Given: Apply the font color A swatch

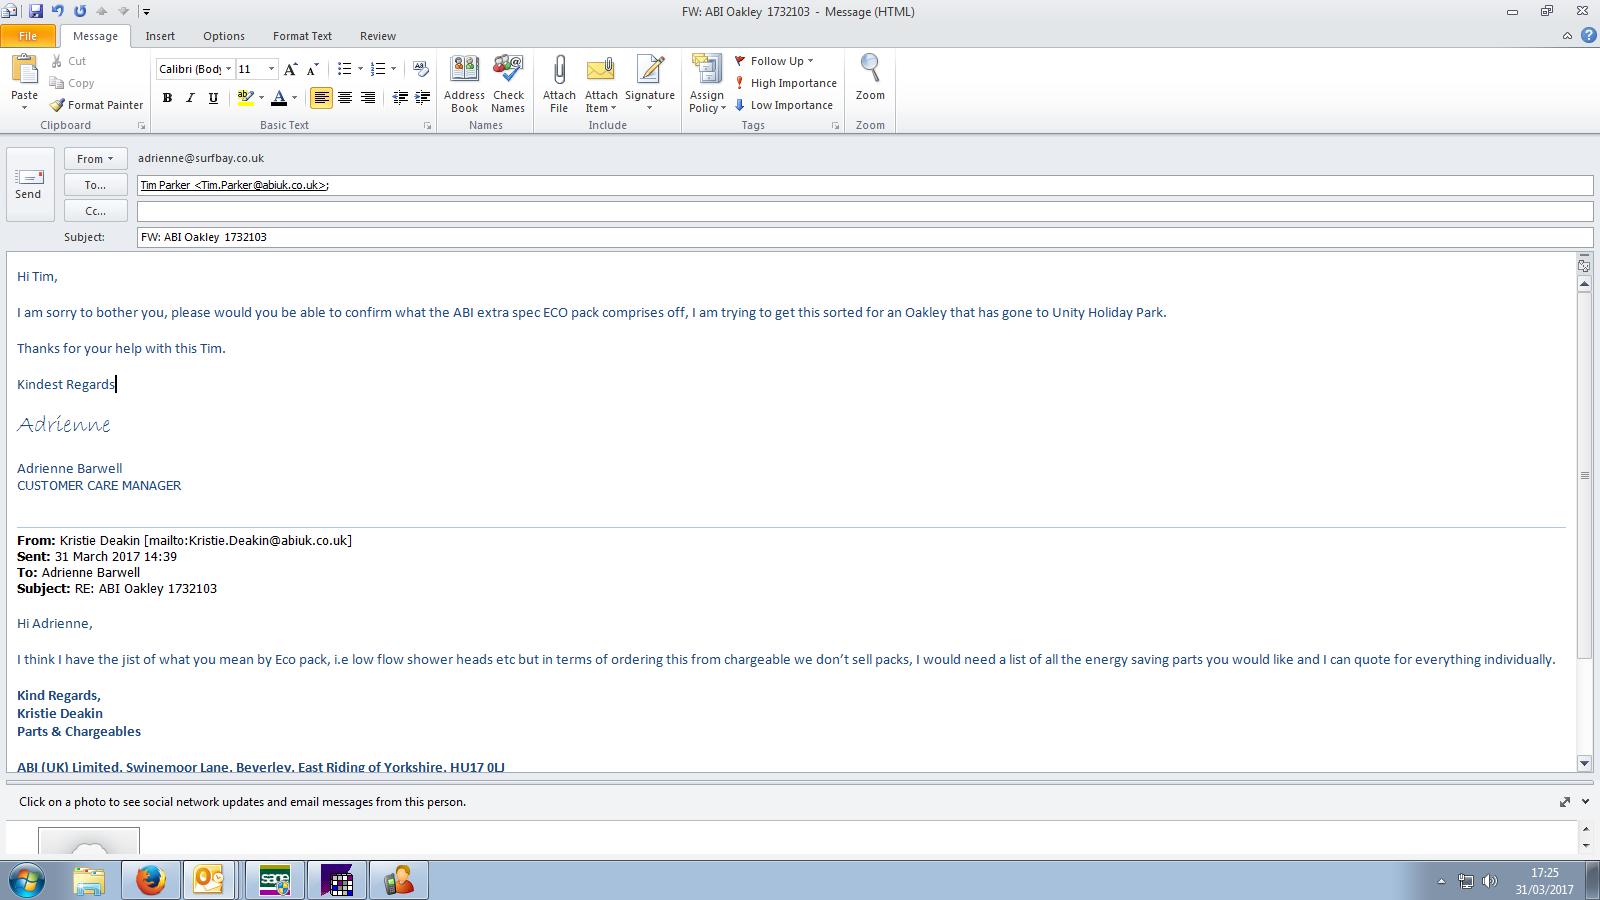Looking at the screenshot, I should 279,97.
